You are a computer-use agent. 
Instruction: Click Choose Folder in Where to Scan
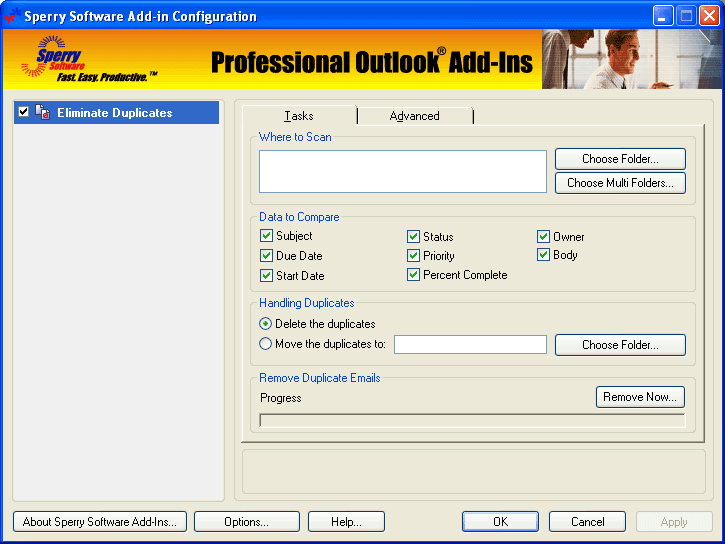point(620,159)
